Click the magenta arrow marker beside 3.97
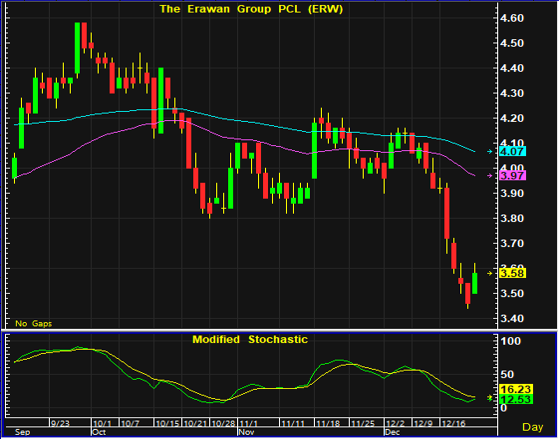 click(490, 175)
